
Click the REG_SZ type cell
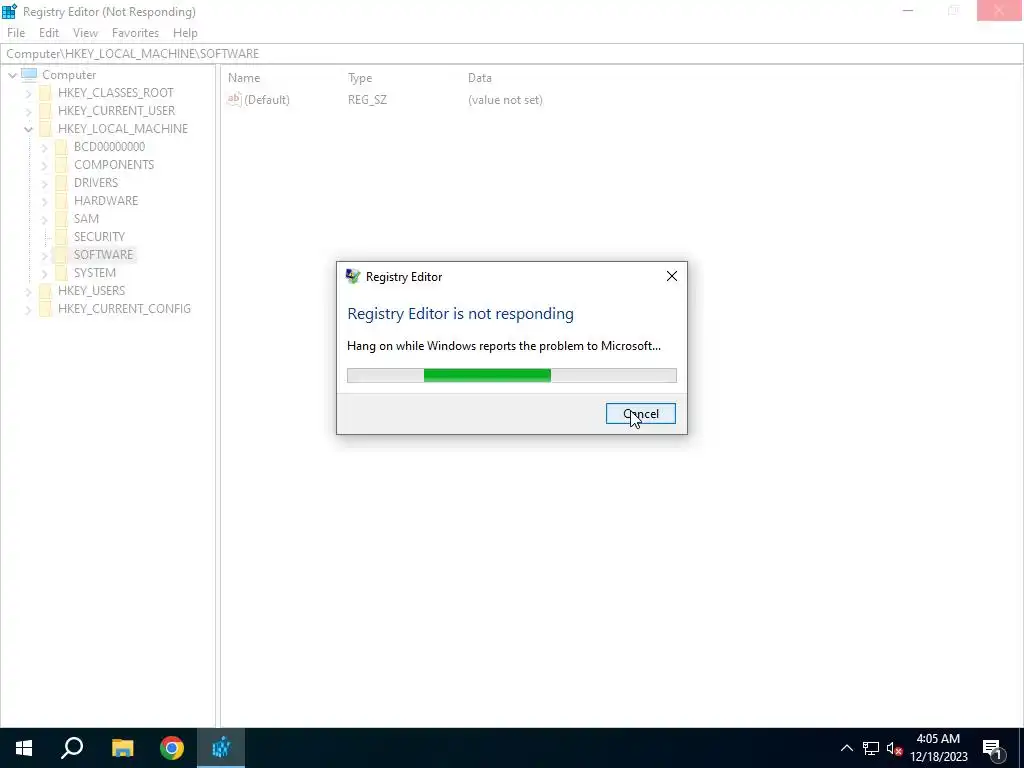(367, 100)
